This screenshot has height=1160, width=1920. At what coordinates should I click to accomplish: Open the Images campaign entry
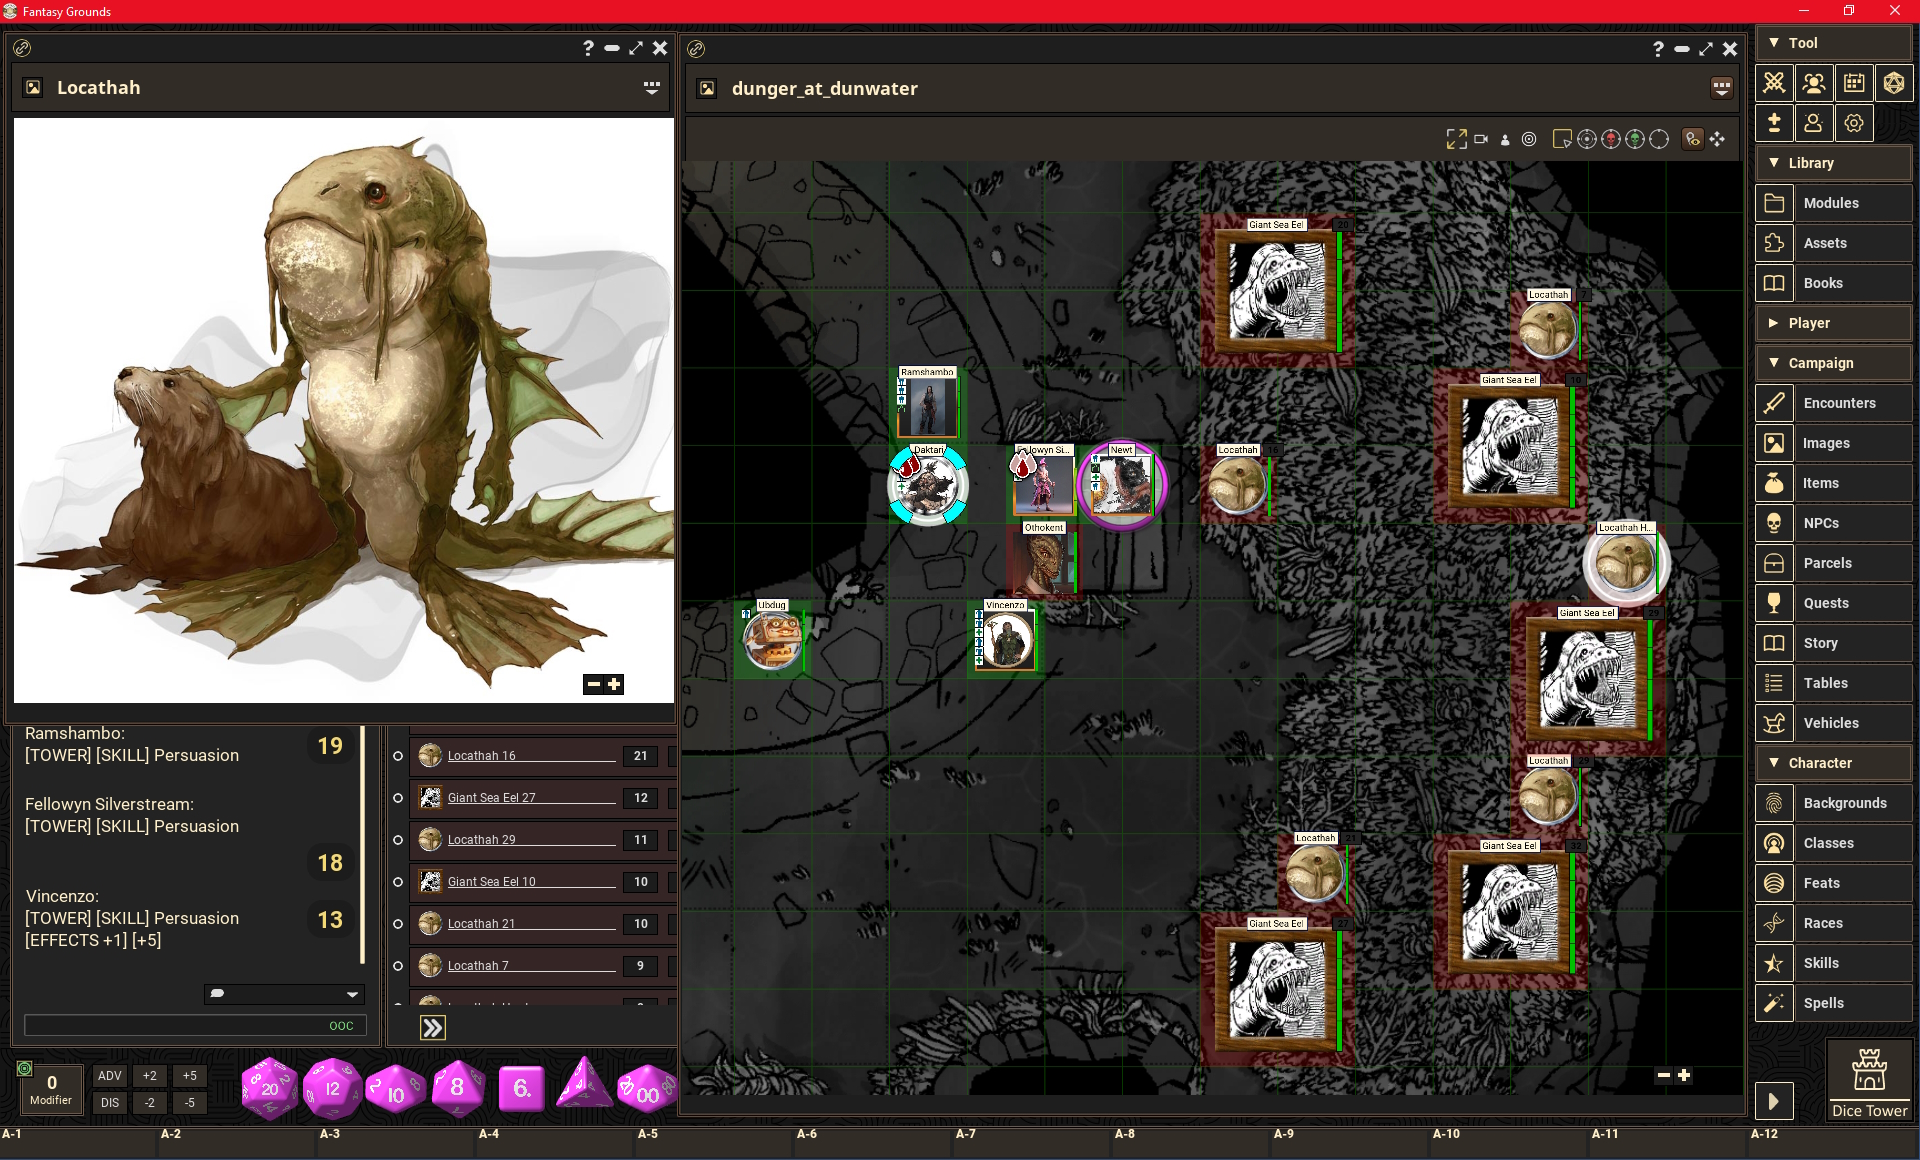(x=1834, y=443)
